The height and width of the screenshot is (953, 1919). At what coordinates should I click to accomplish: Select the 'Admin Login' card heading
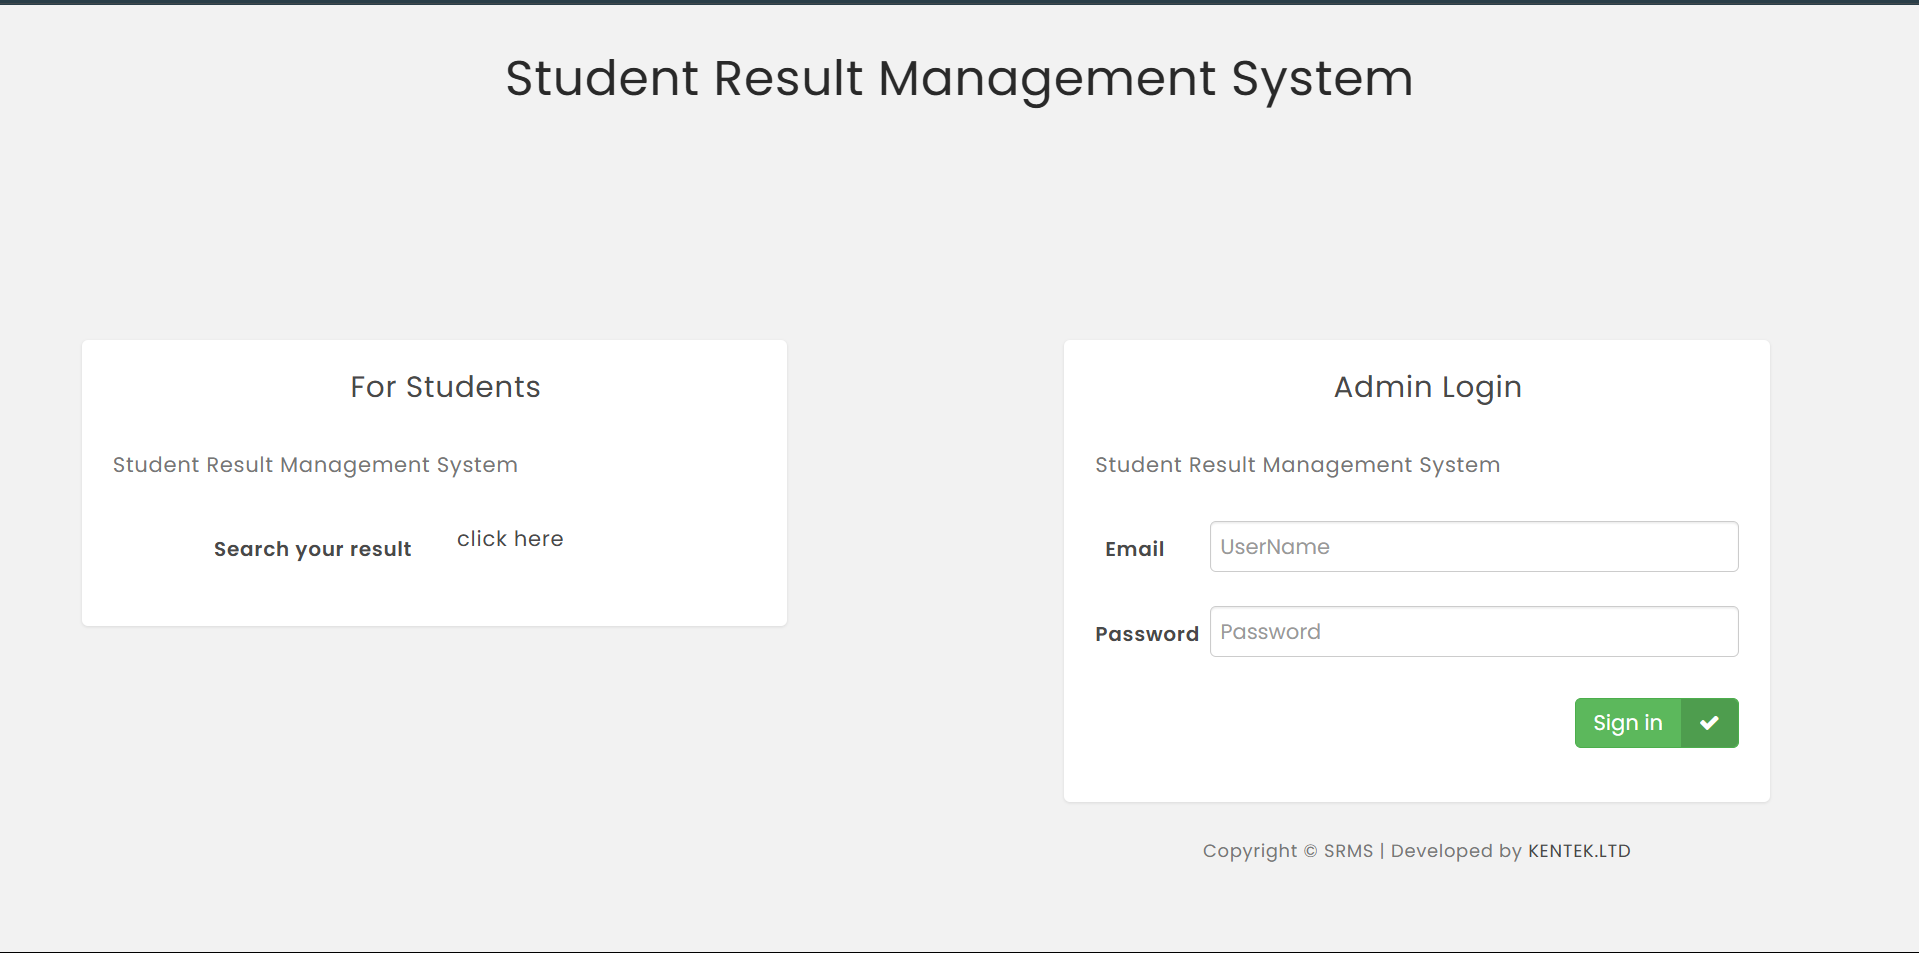[1427, 387]
